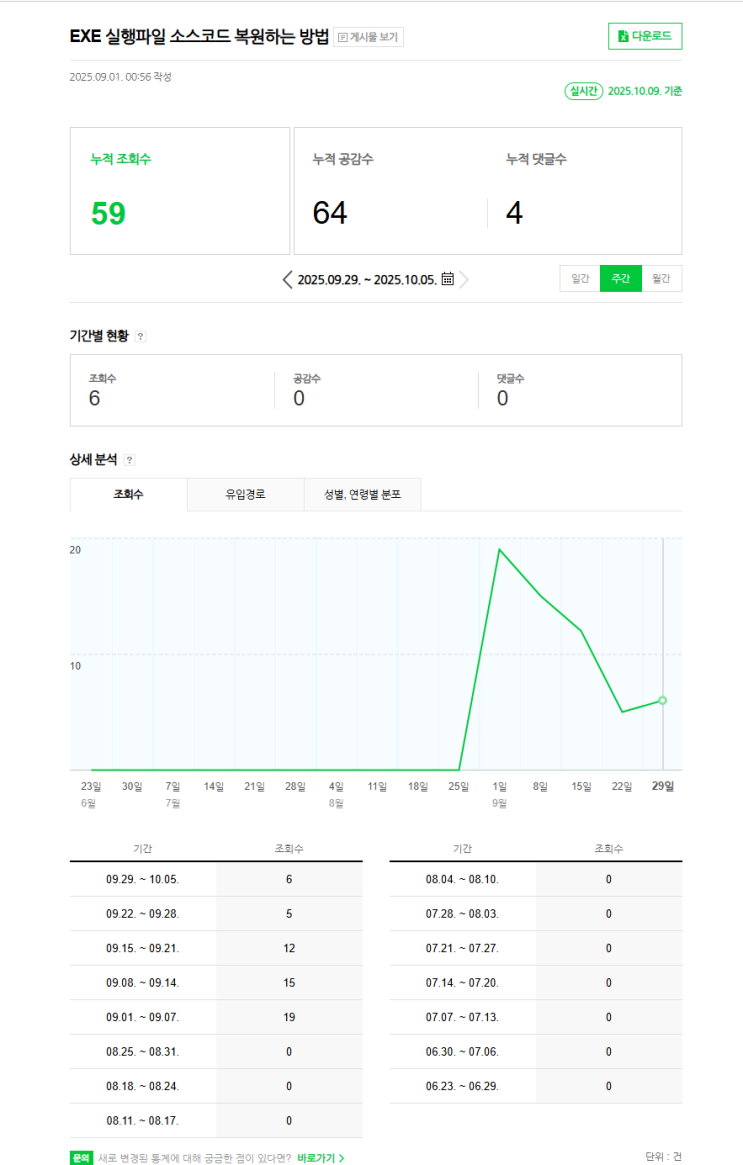This screenshot has height=1165, width=743.
Task: Switch to 월간 monthly view
Action: 661,279
